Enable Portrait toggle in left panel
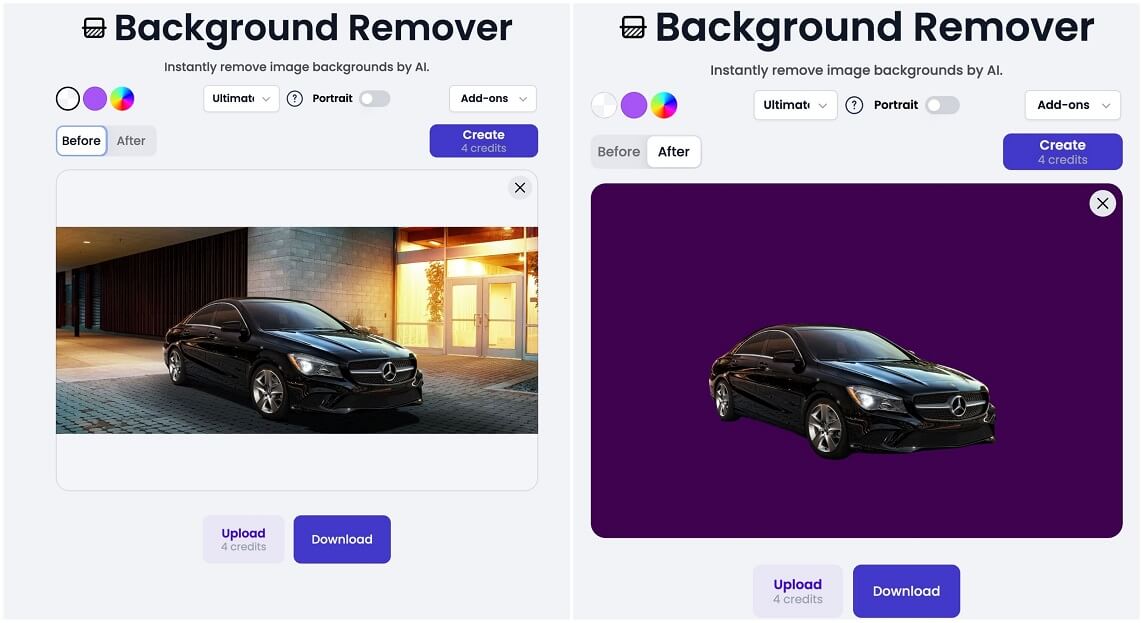 (x=375, y=98)
